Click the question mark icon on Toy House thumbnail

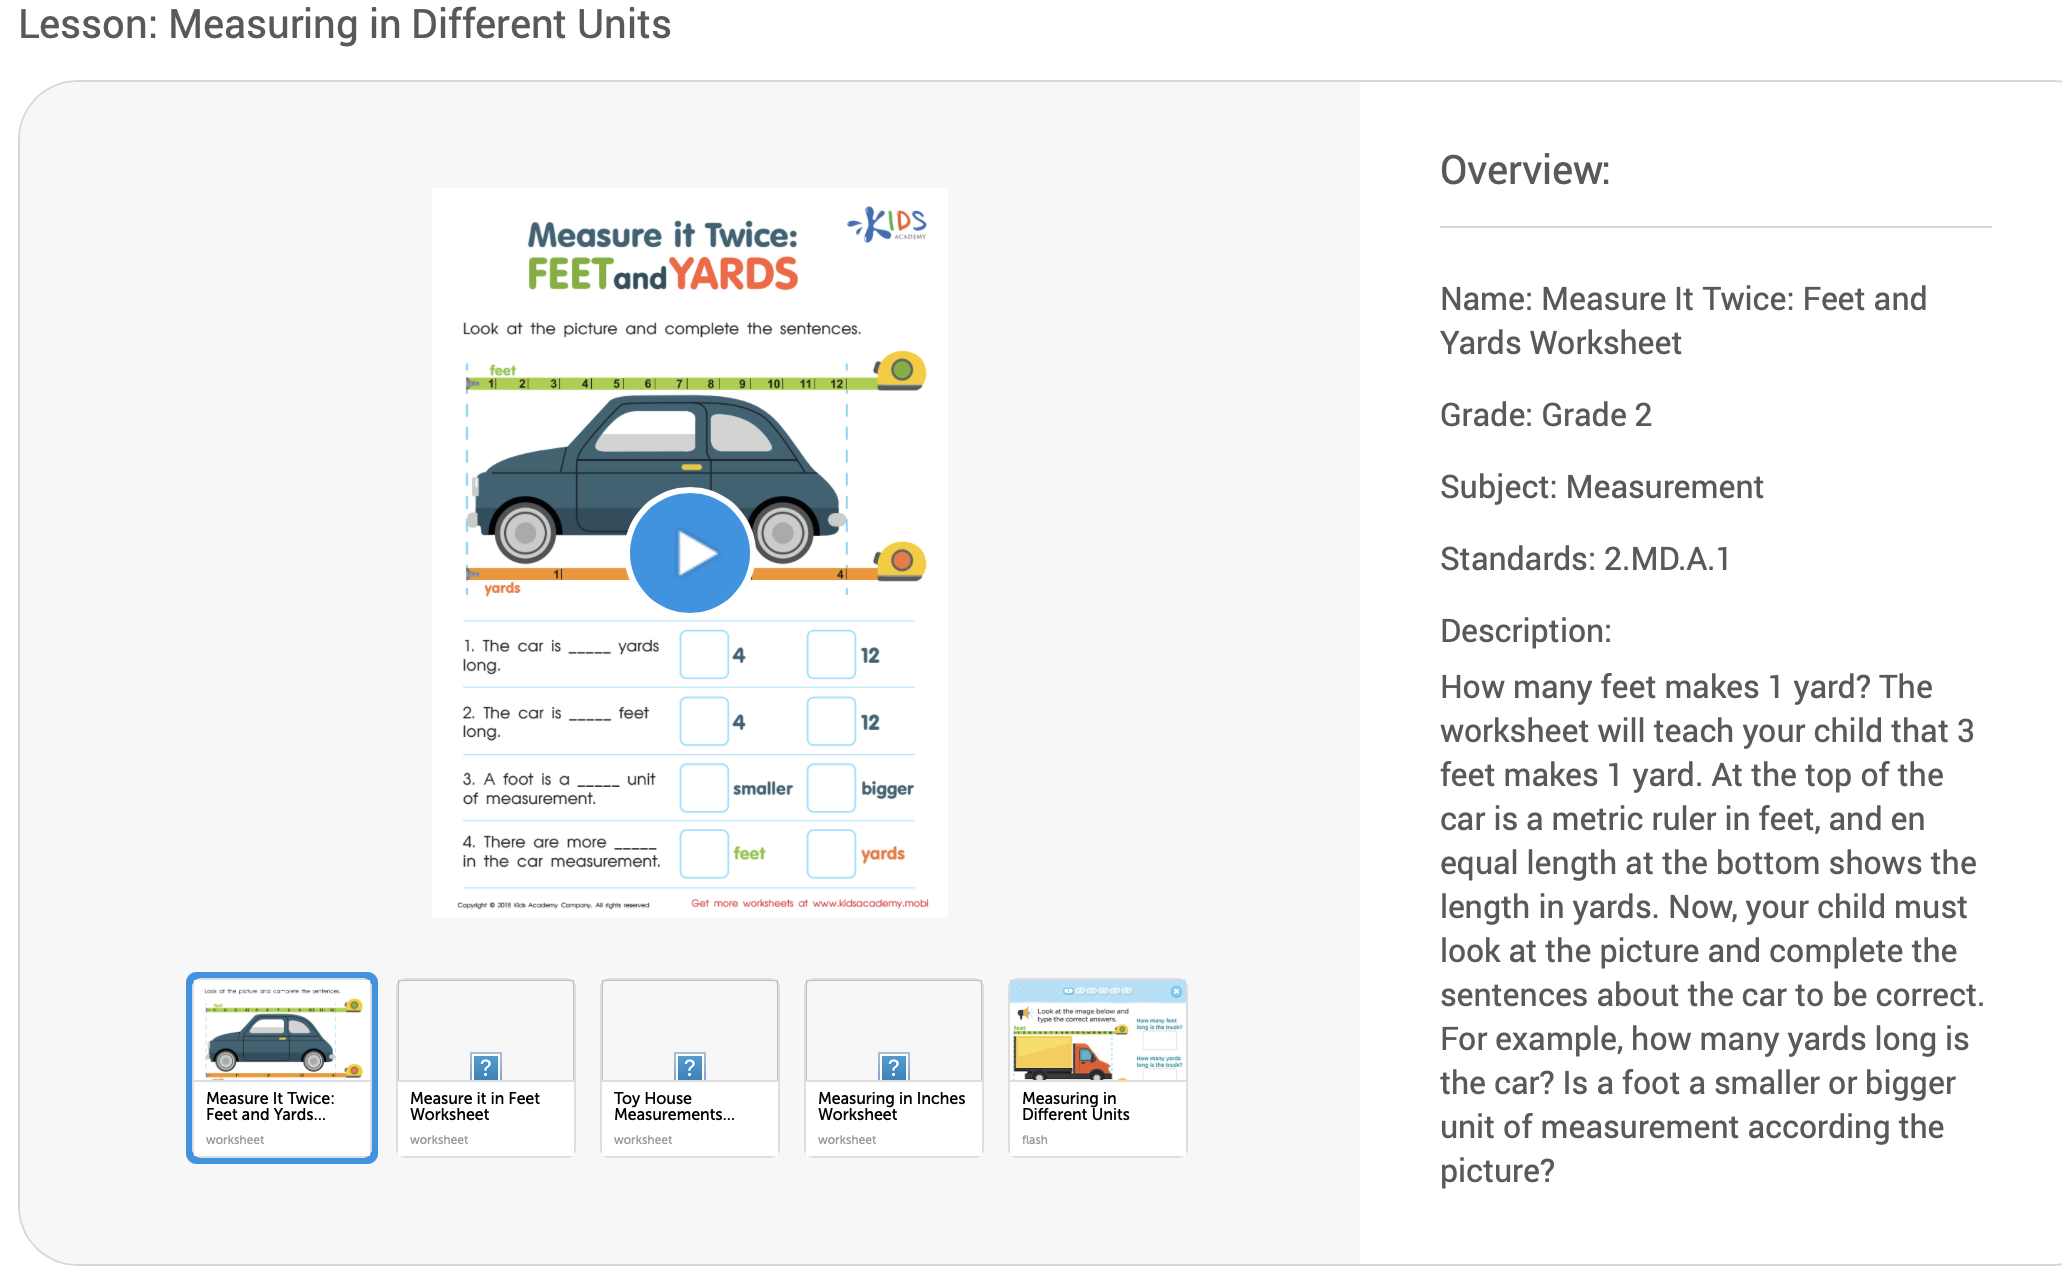coord(690,1067)
